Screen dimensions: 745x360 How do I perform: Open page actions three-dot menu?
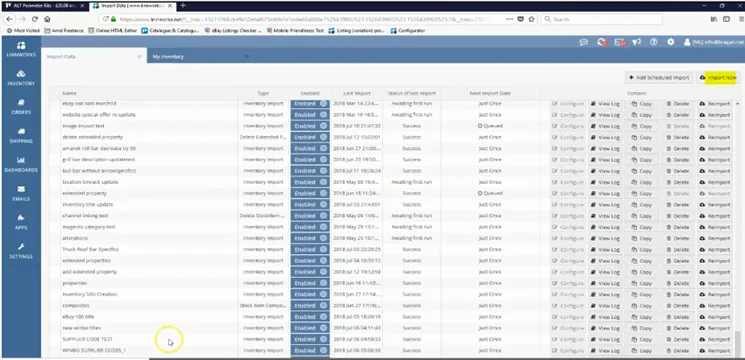pyautogui.click(x=509, y=19)
